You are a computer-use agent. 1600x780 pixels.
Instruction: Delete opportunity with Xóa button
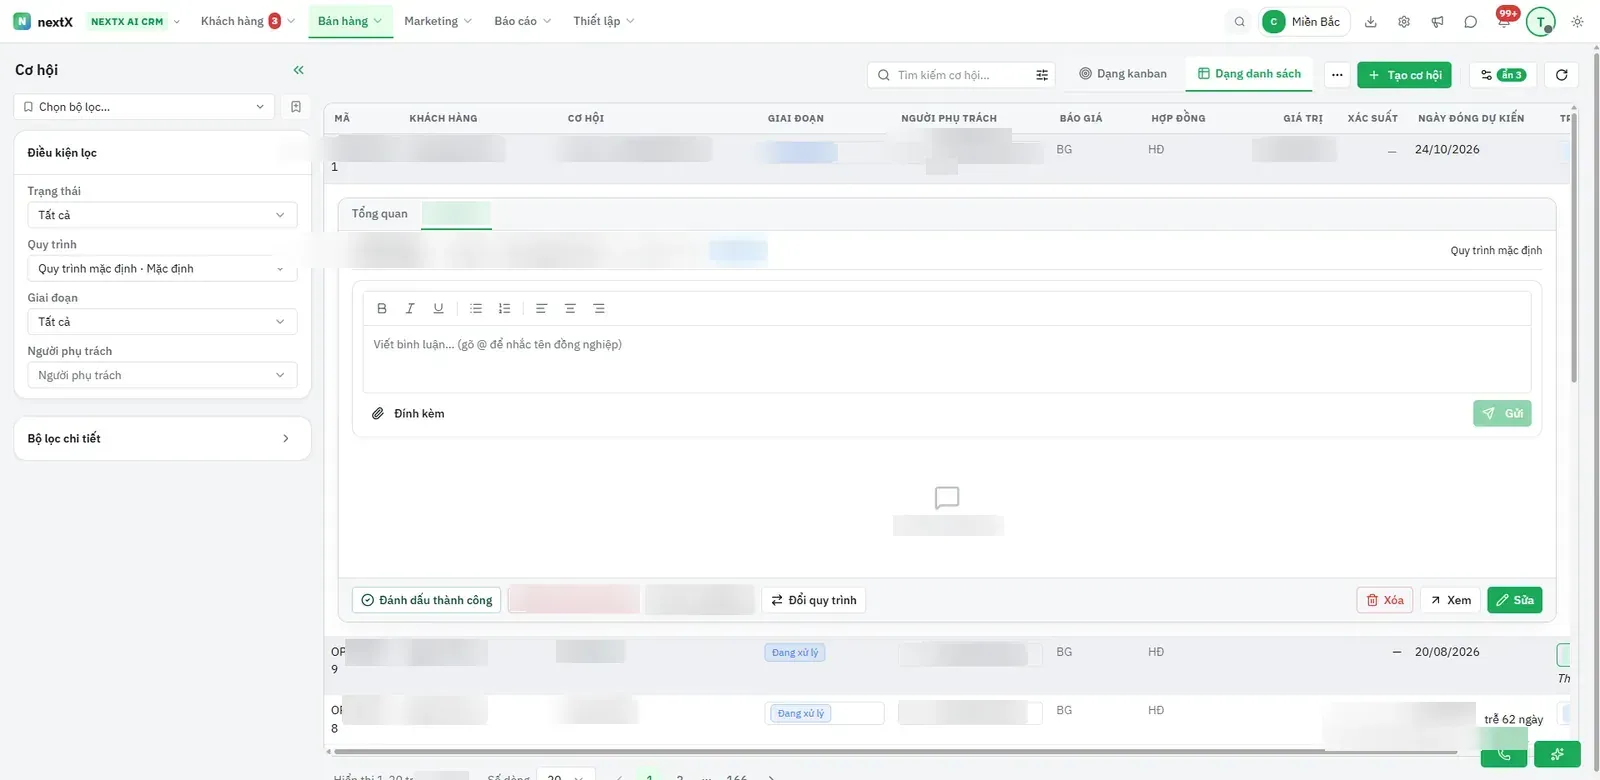click(1385, 600)
